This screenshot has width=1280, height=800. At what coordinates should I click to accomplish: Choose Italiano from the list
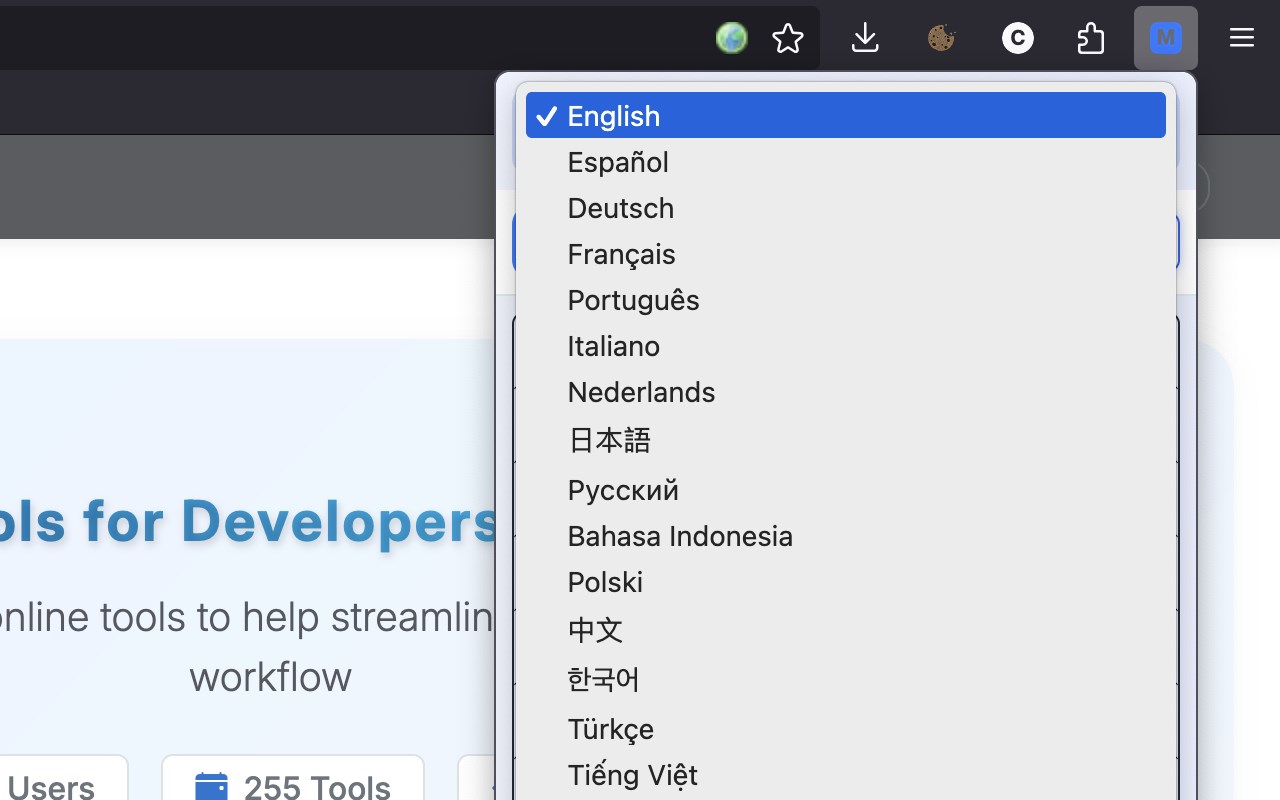pos(845,346)
